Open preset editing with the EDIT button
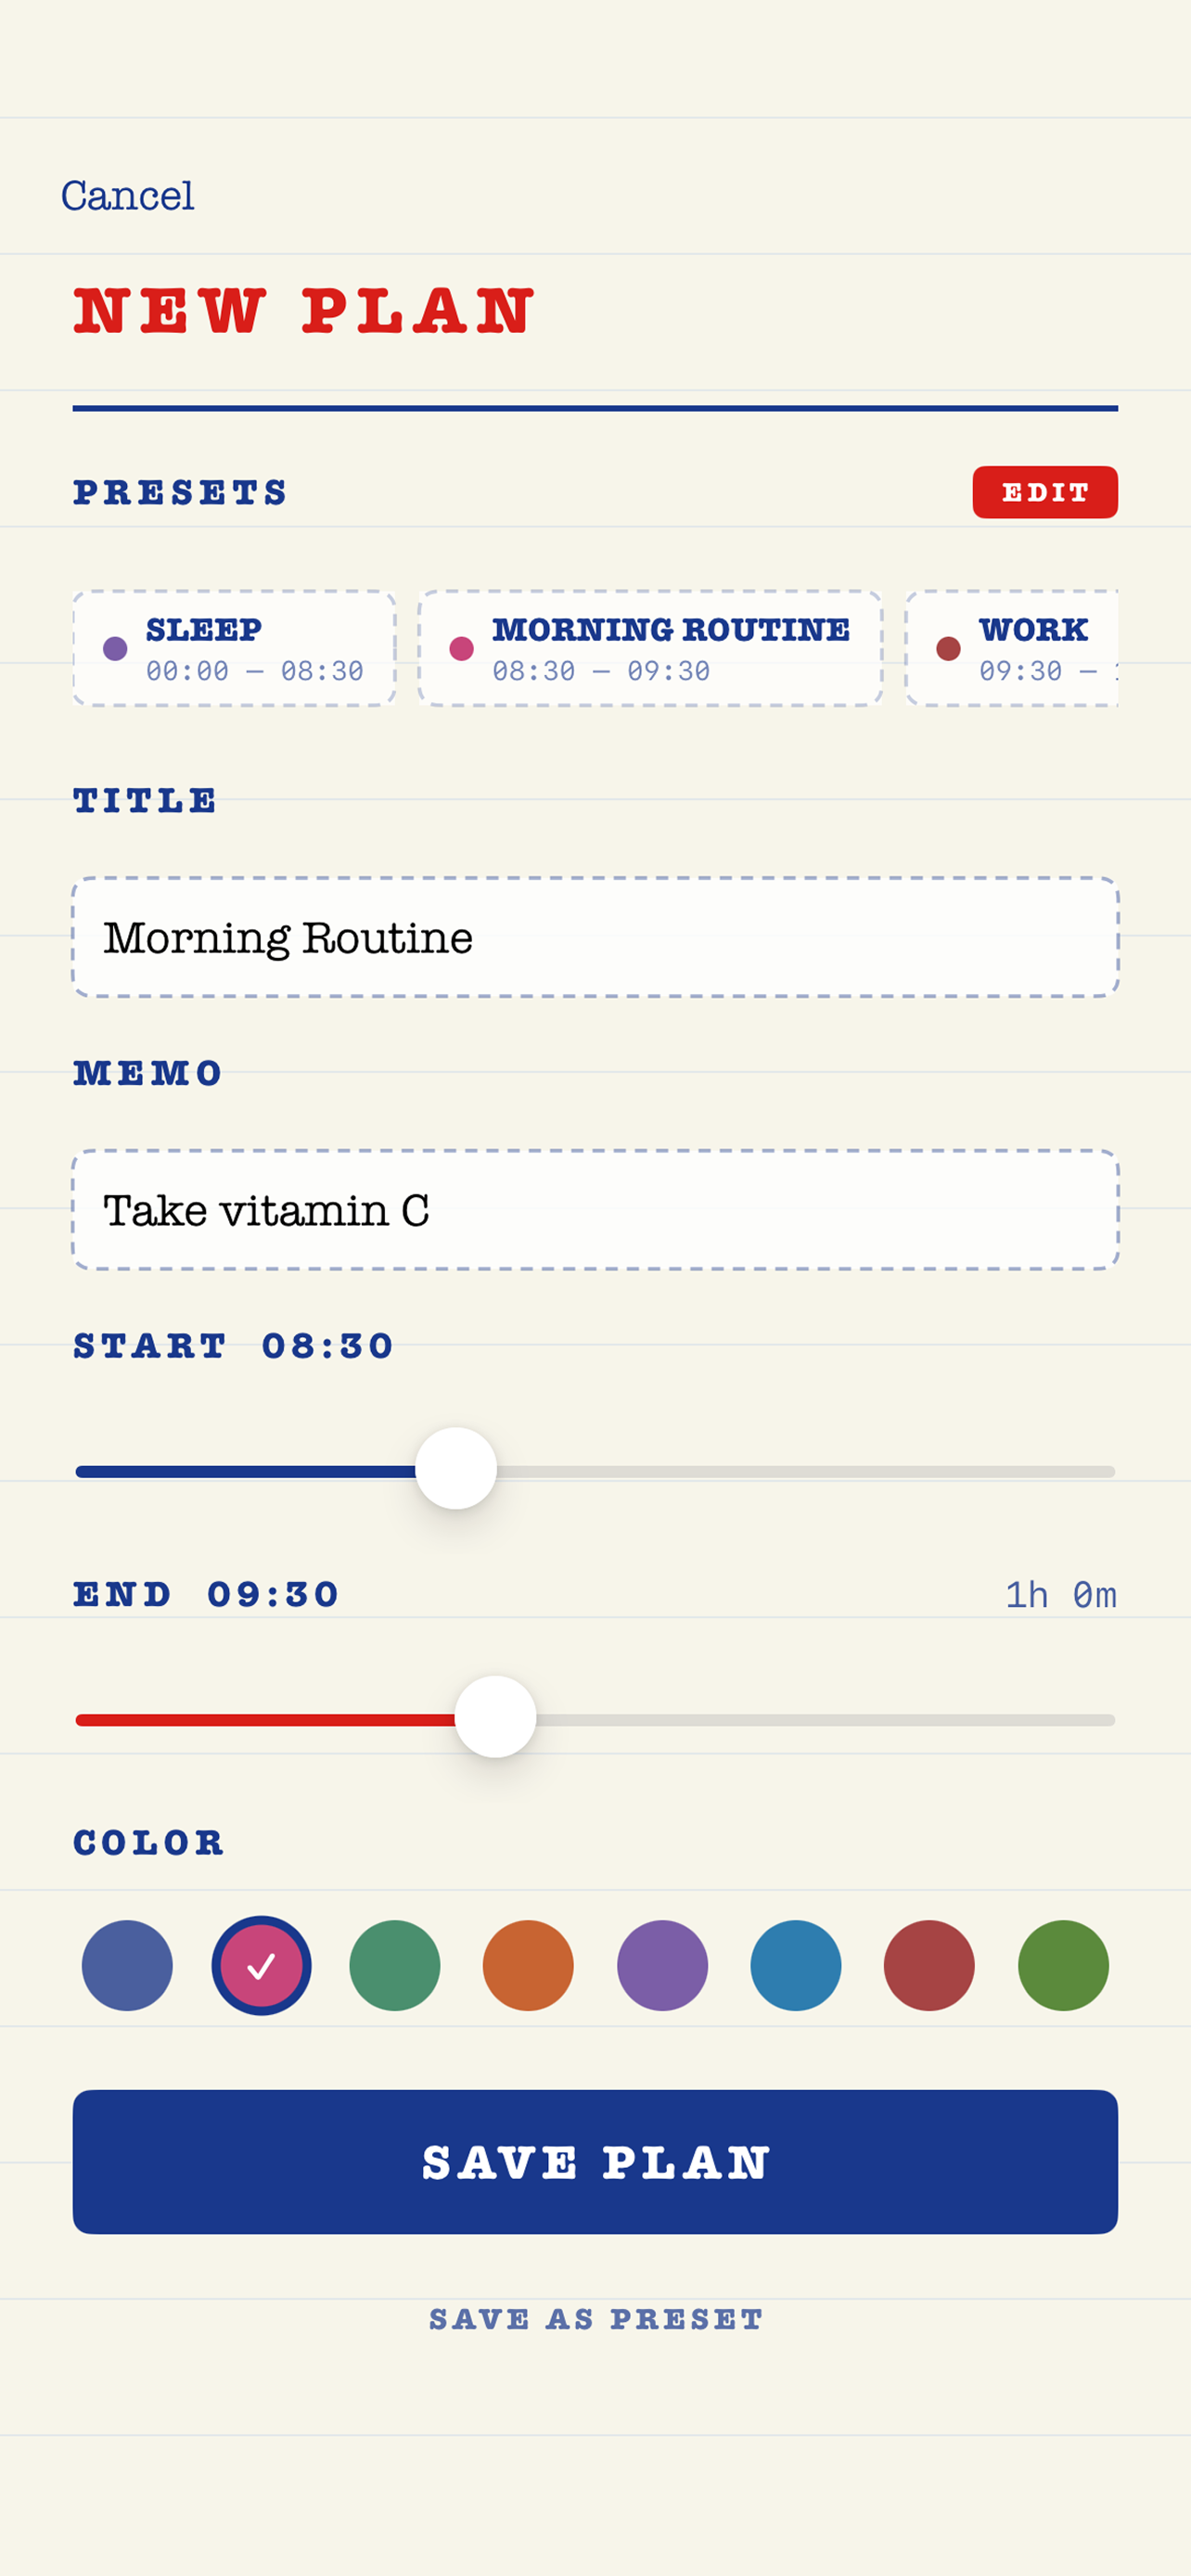This screenshot has width=1191, height=2576. pyautogui.click(x=1044, y=492)
